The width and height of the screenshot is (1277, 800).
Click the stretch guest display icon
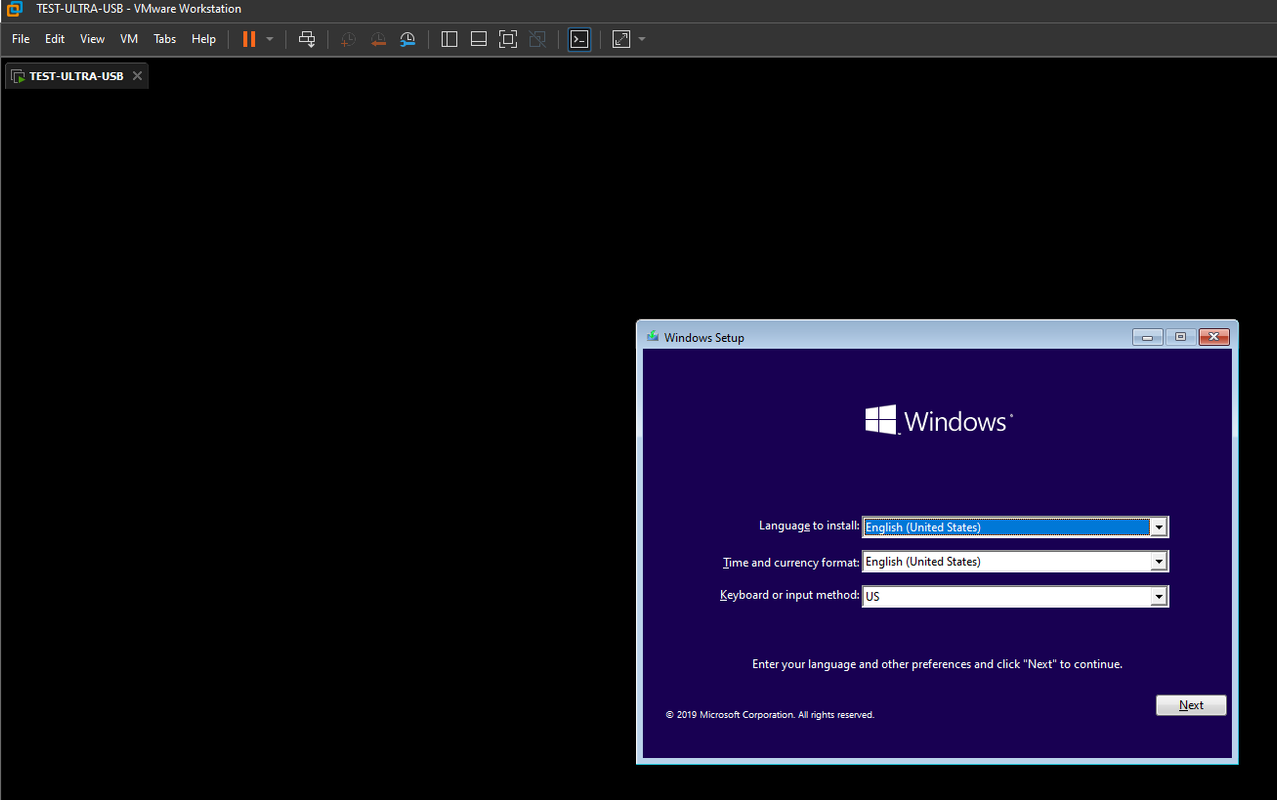621,39
